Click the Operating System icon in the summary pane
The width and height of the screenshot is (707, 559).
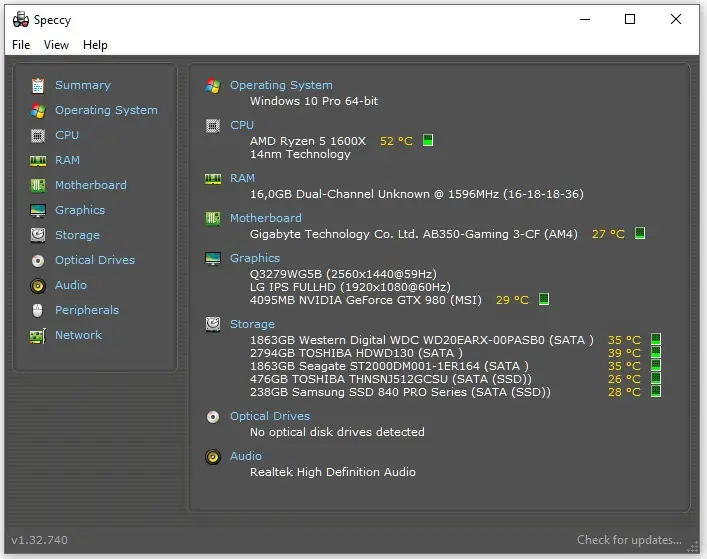click(213, 86)
